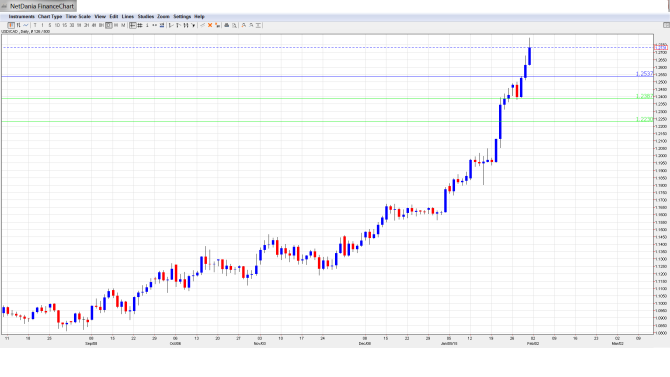Switch to 1-minute time scale
The height and width of the screenshot is (377, 670).
point(42,25)
